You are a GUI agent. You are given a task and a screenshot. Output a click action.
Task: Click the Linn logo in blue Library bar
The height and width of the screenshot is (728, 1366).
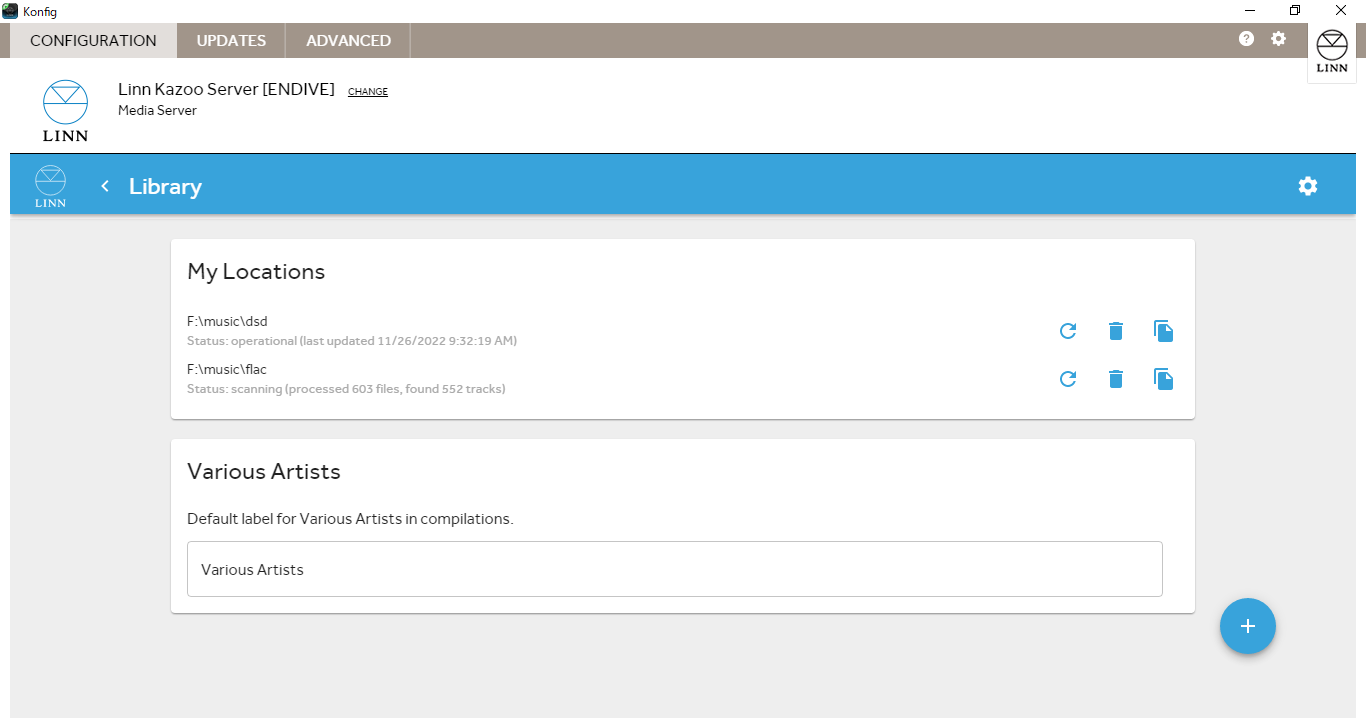(x=50, y=186)
